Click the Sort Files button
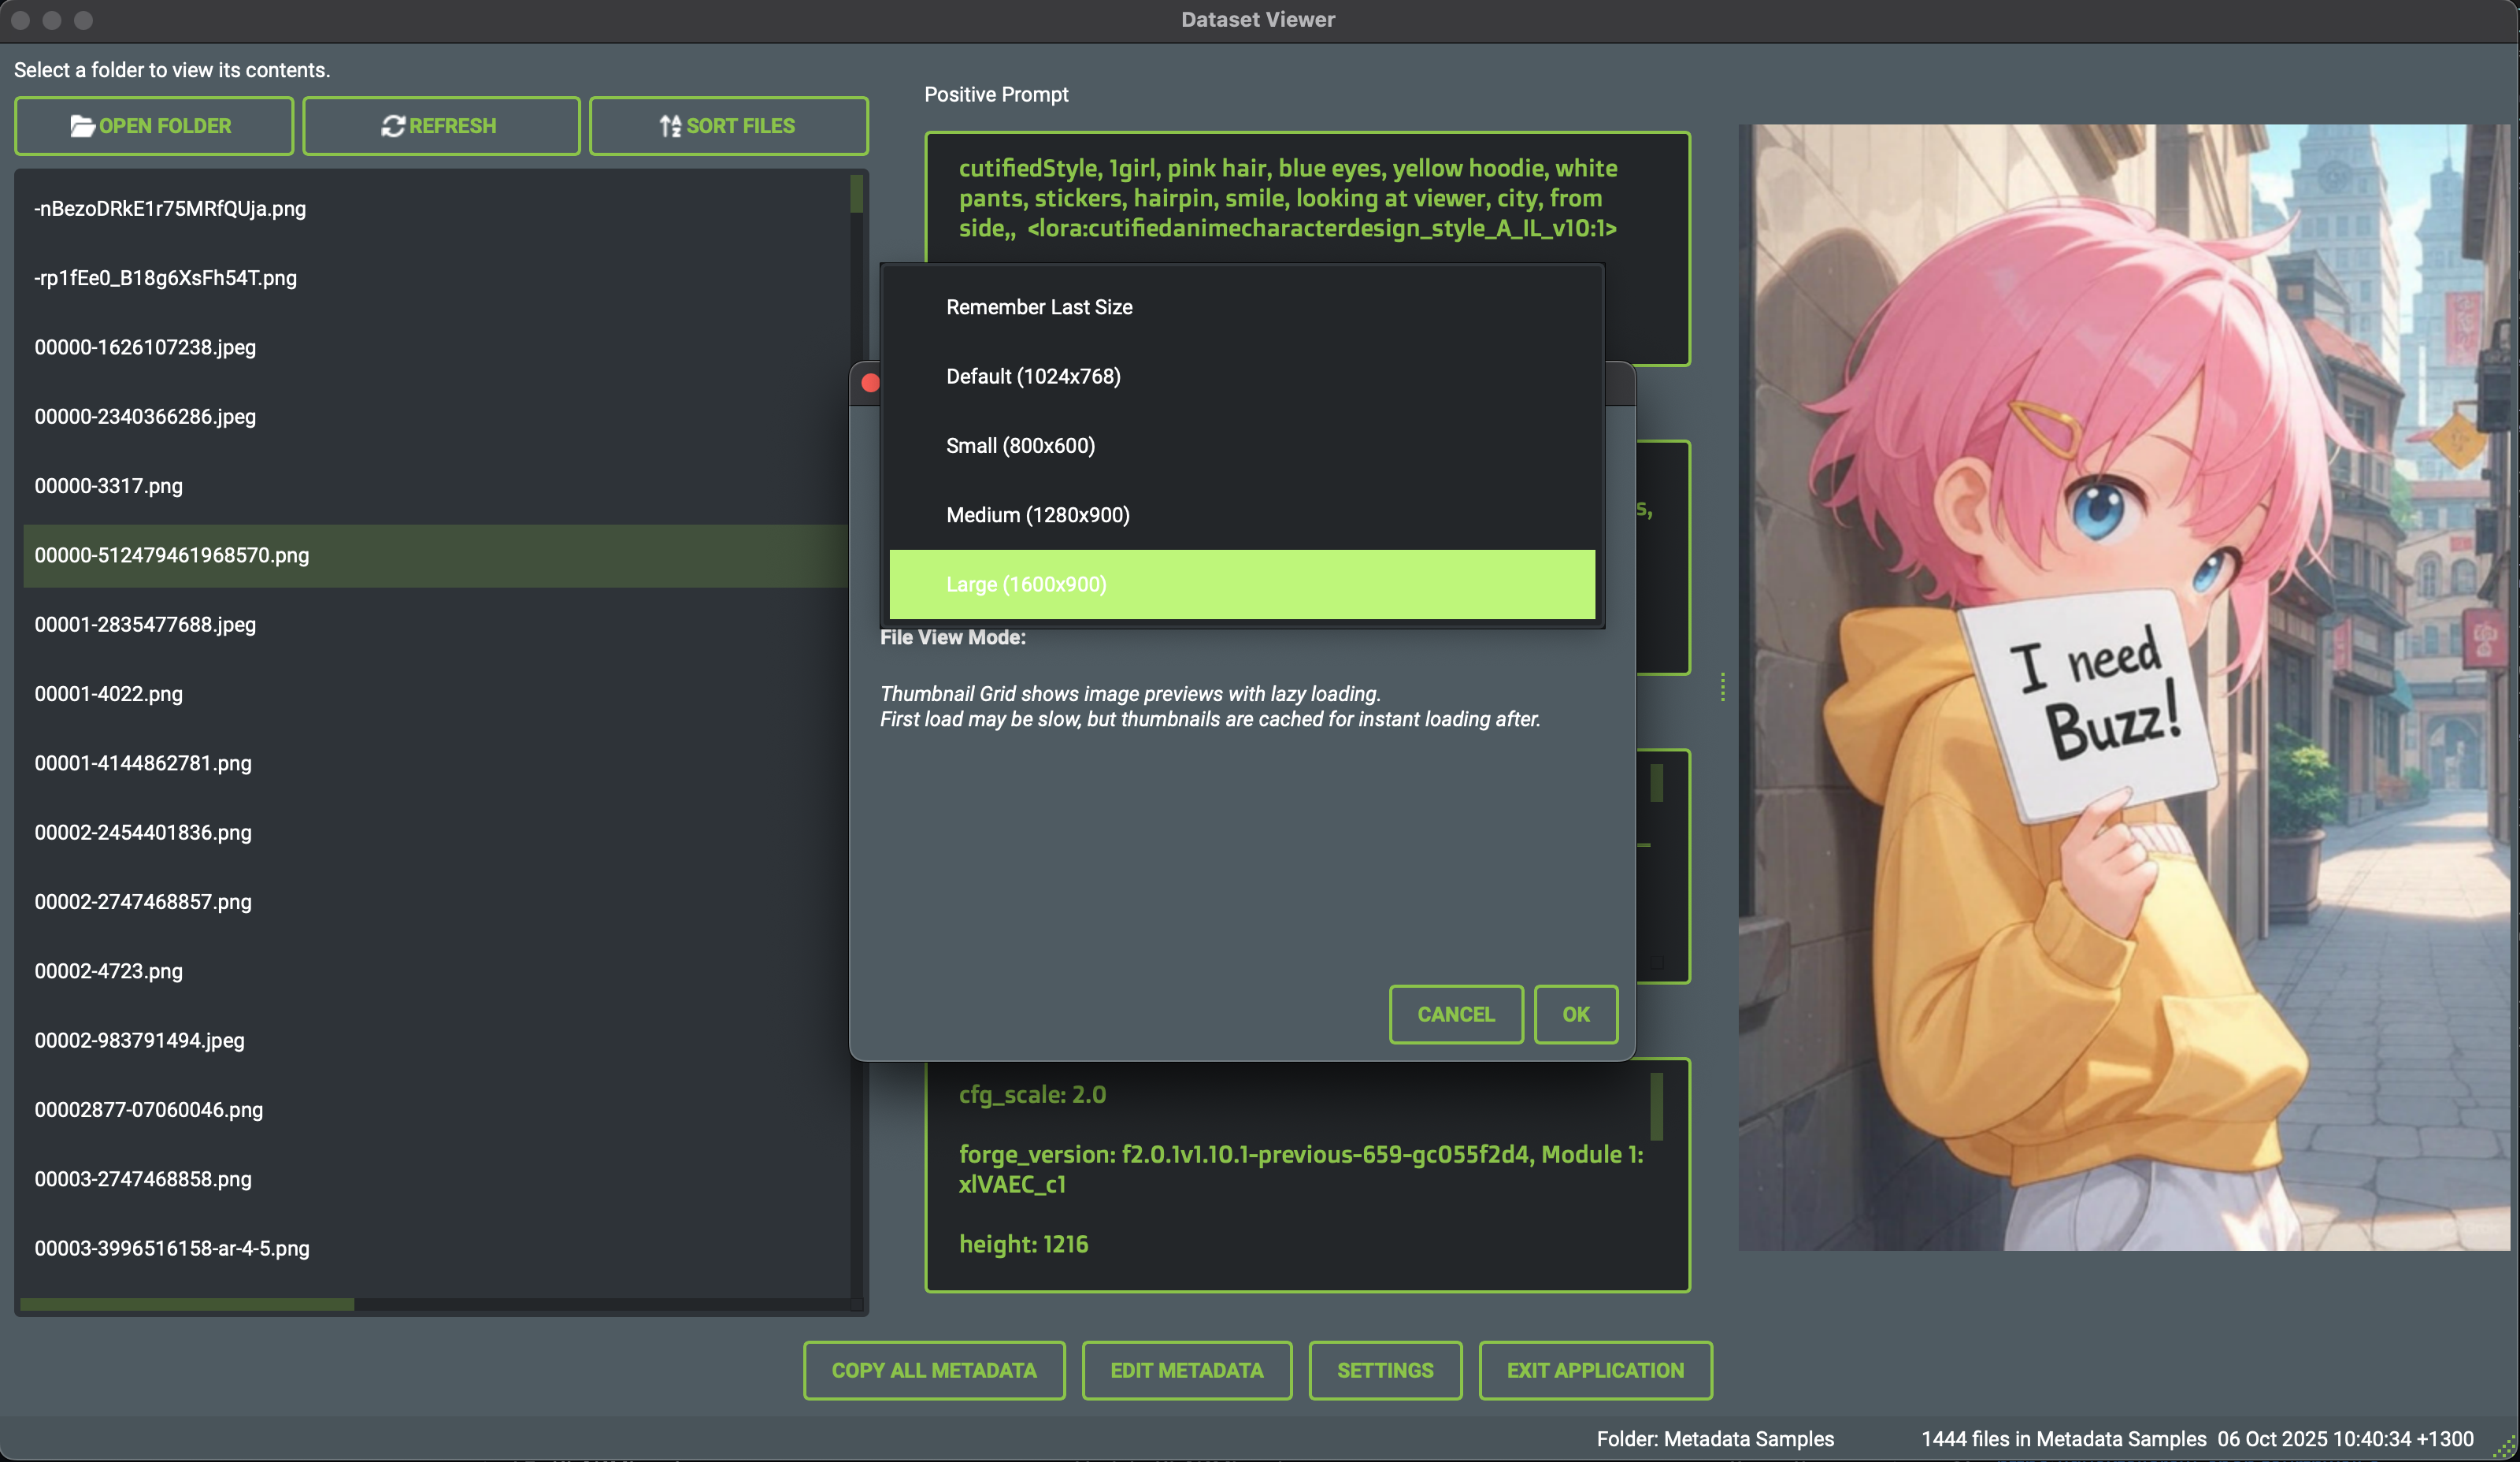 click(x=728, y=126)
